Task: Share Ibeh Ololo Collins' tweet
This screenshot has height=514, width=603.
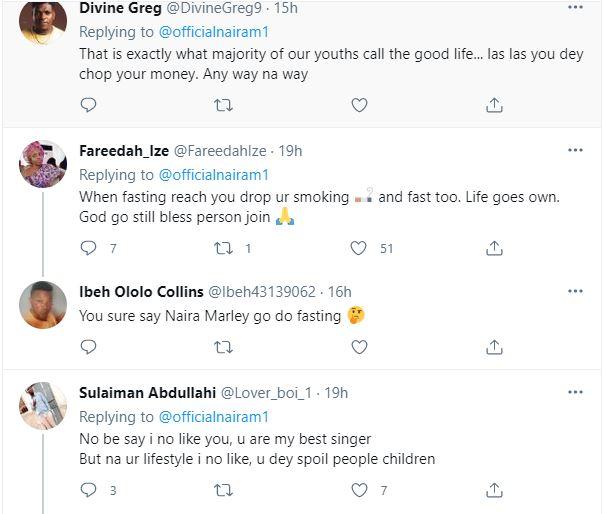Action: [x=494, y=347]
